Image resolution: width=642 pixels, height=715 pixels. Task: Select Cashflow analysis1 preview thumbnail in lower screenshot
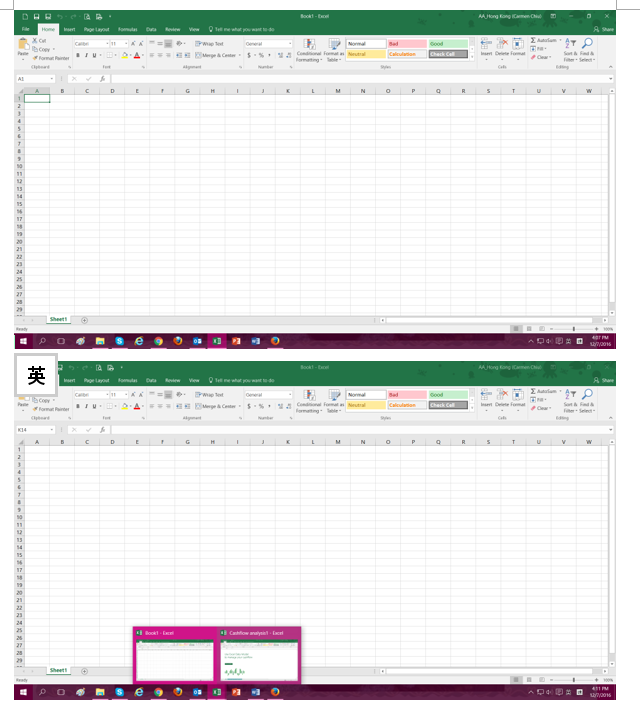click(259, 660)
